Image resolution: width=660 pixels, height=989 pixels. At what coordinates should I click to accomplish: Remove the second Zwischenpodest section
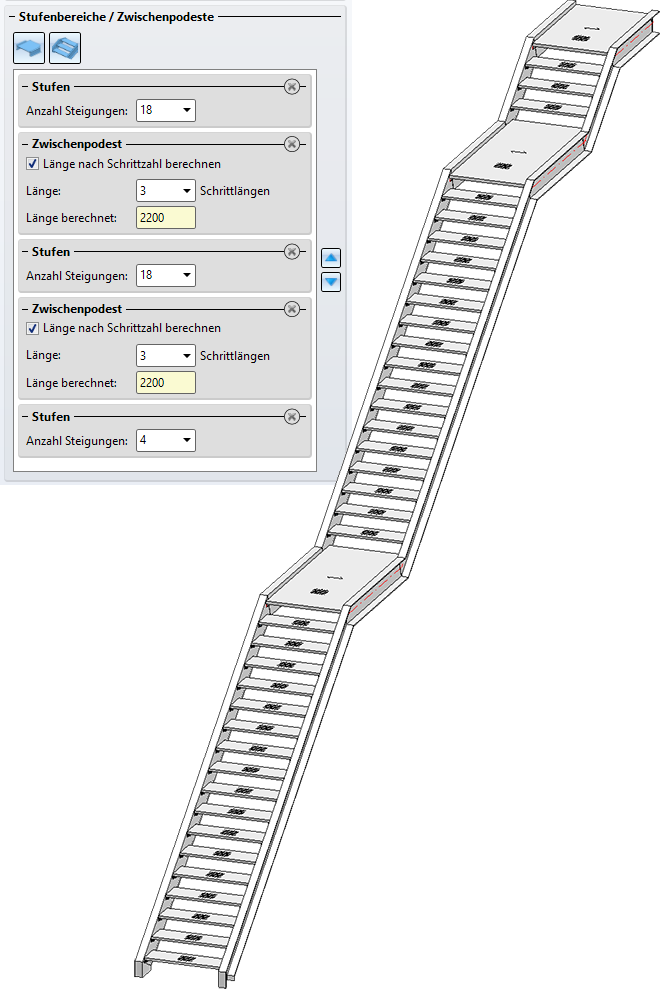click(x=292, y=309)
